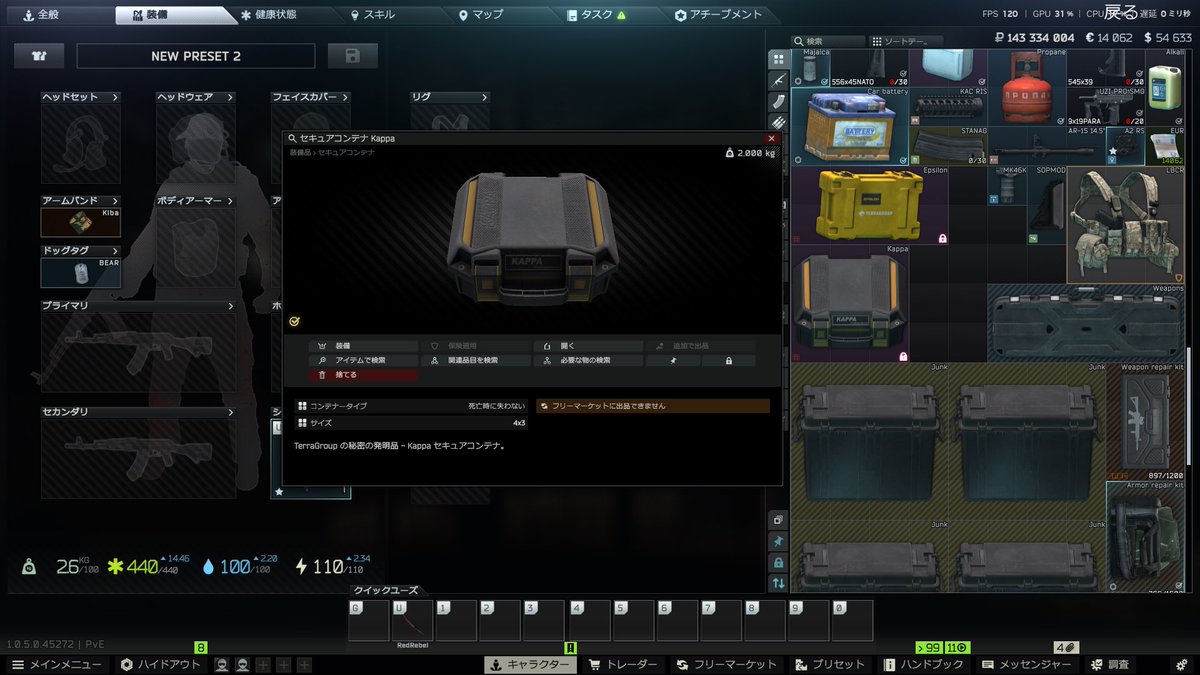Click the shirt preset icon button

click(x=39, y=56)
